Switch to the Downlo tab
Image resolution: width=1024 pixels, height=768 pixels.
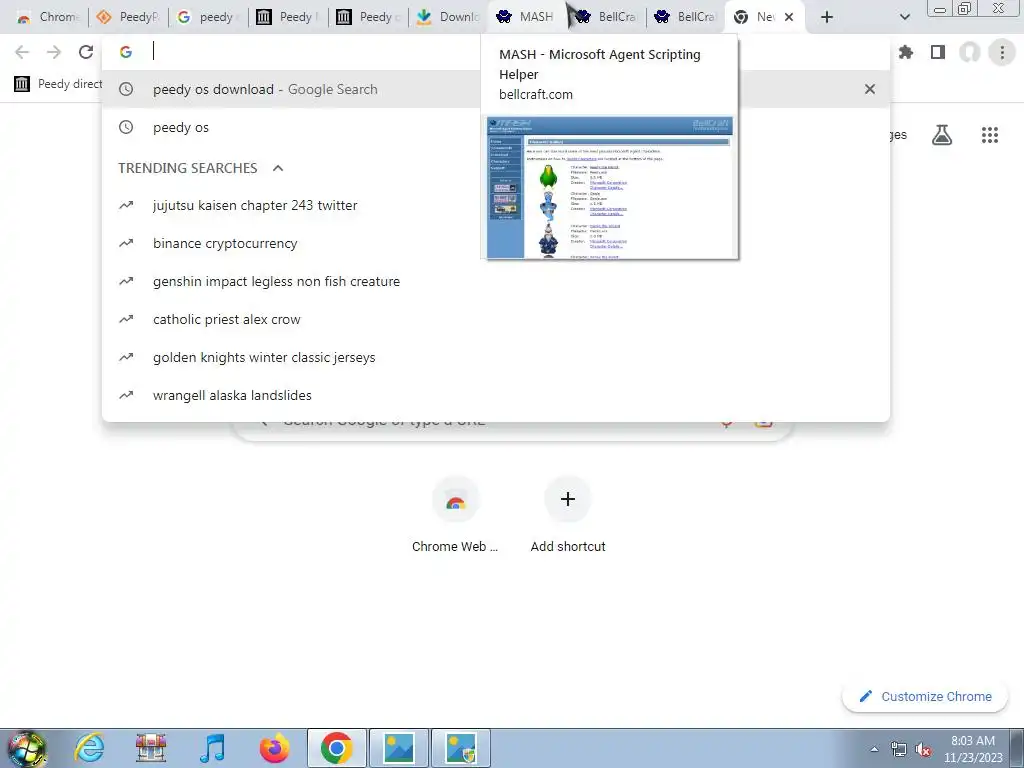(449, 17)
